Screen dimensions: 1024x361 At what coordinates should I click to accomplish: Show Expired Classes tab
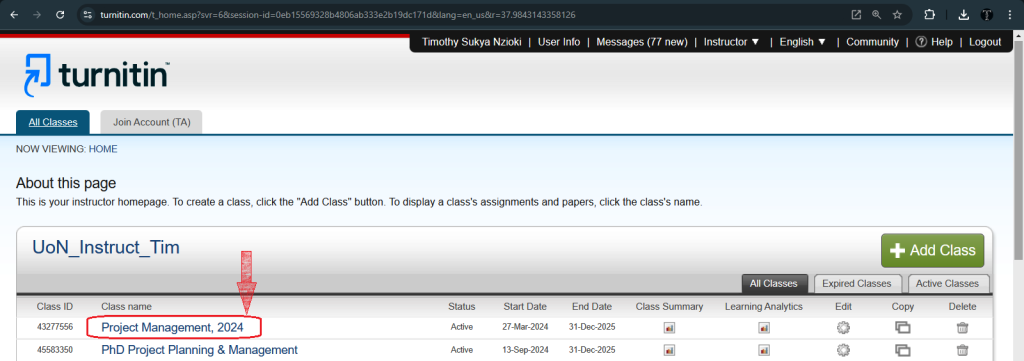[857, 283]
